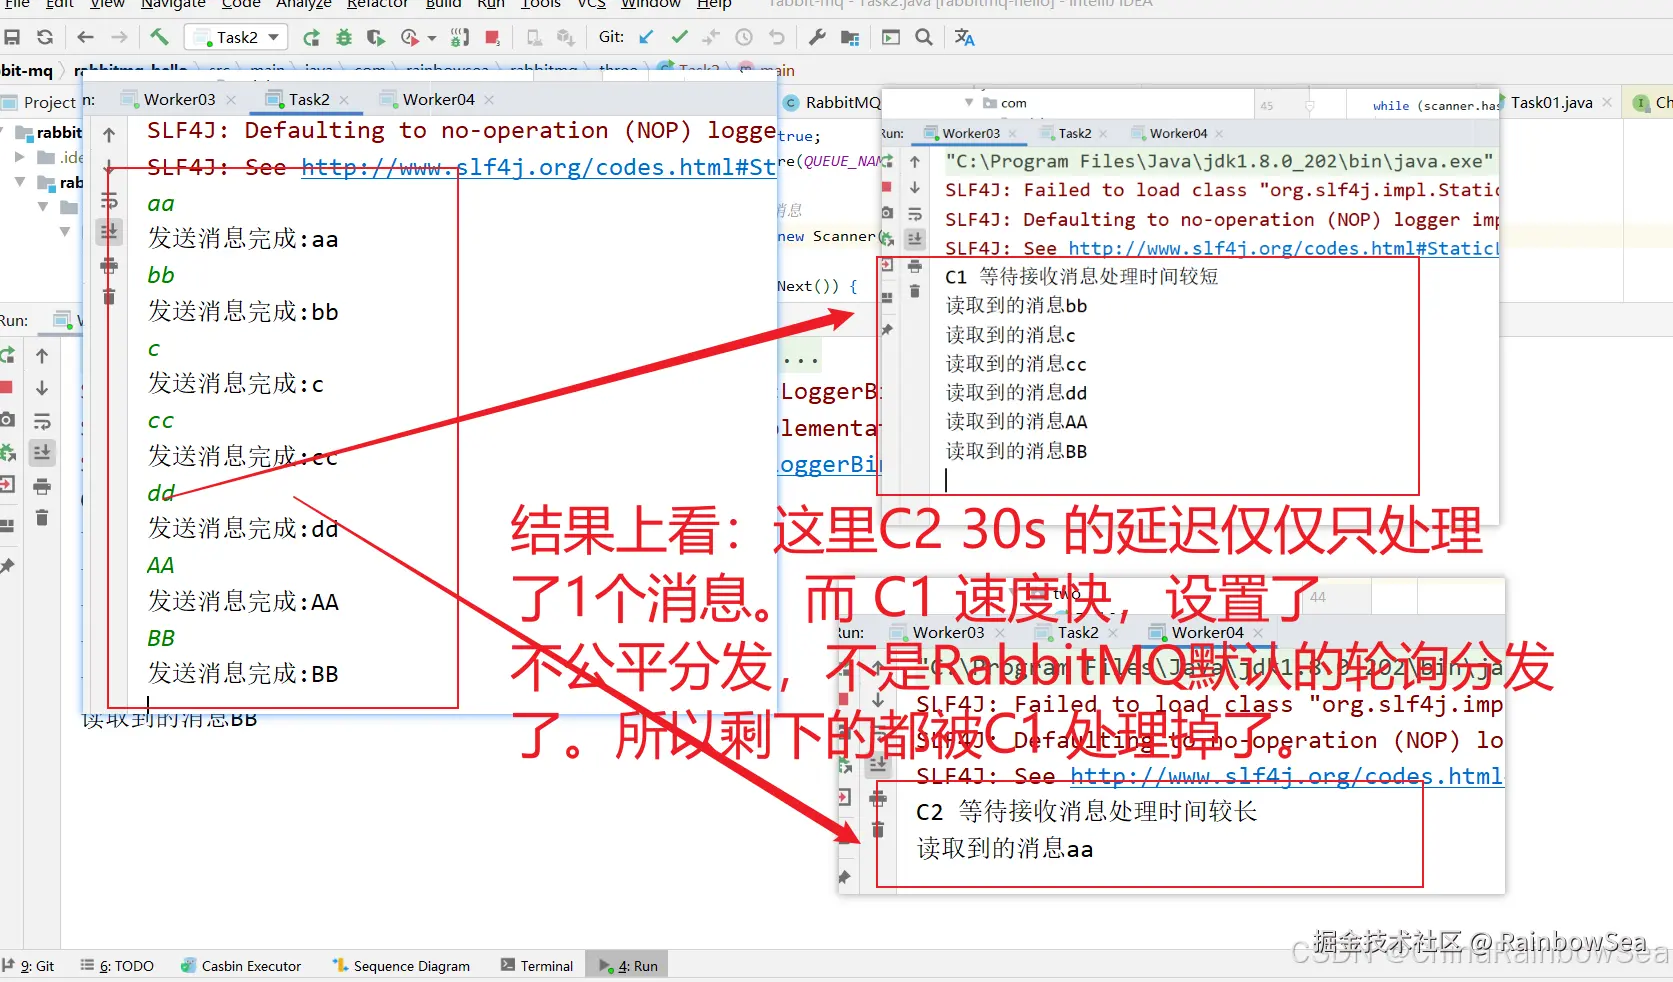The image size is (1673, 982).
Task: Open the Sequence Diagram tool window
Action: coord(401,966)
